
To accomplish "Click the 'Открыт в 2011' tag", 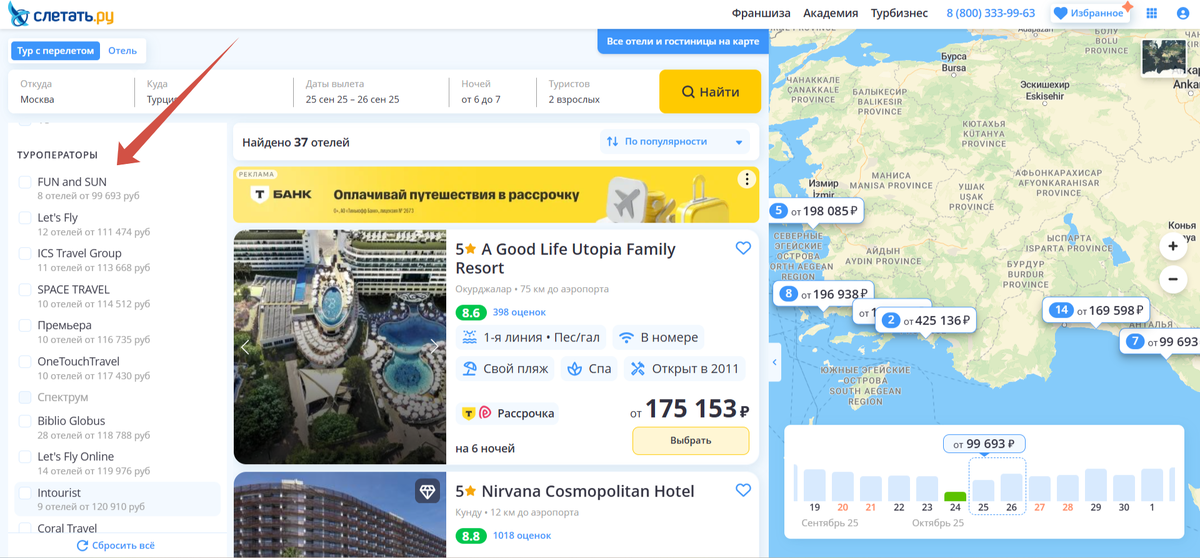I will coord(684,369).
